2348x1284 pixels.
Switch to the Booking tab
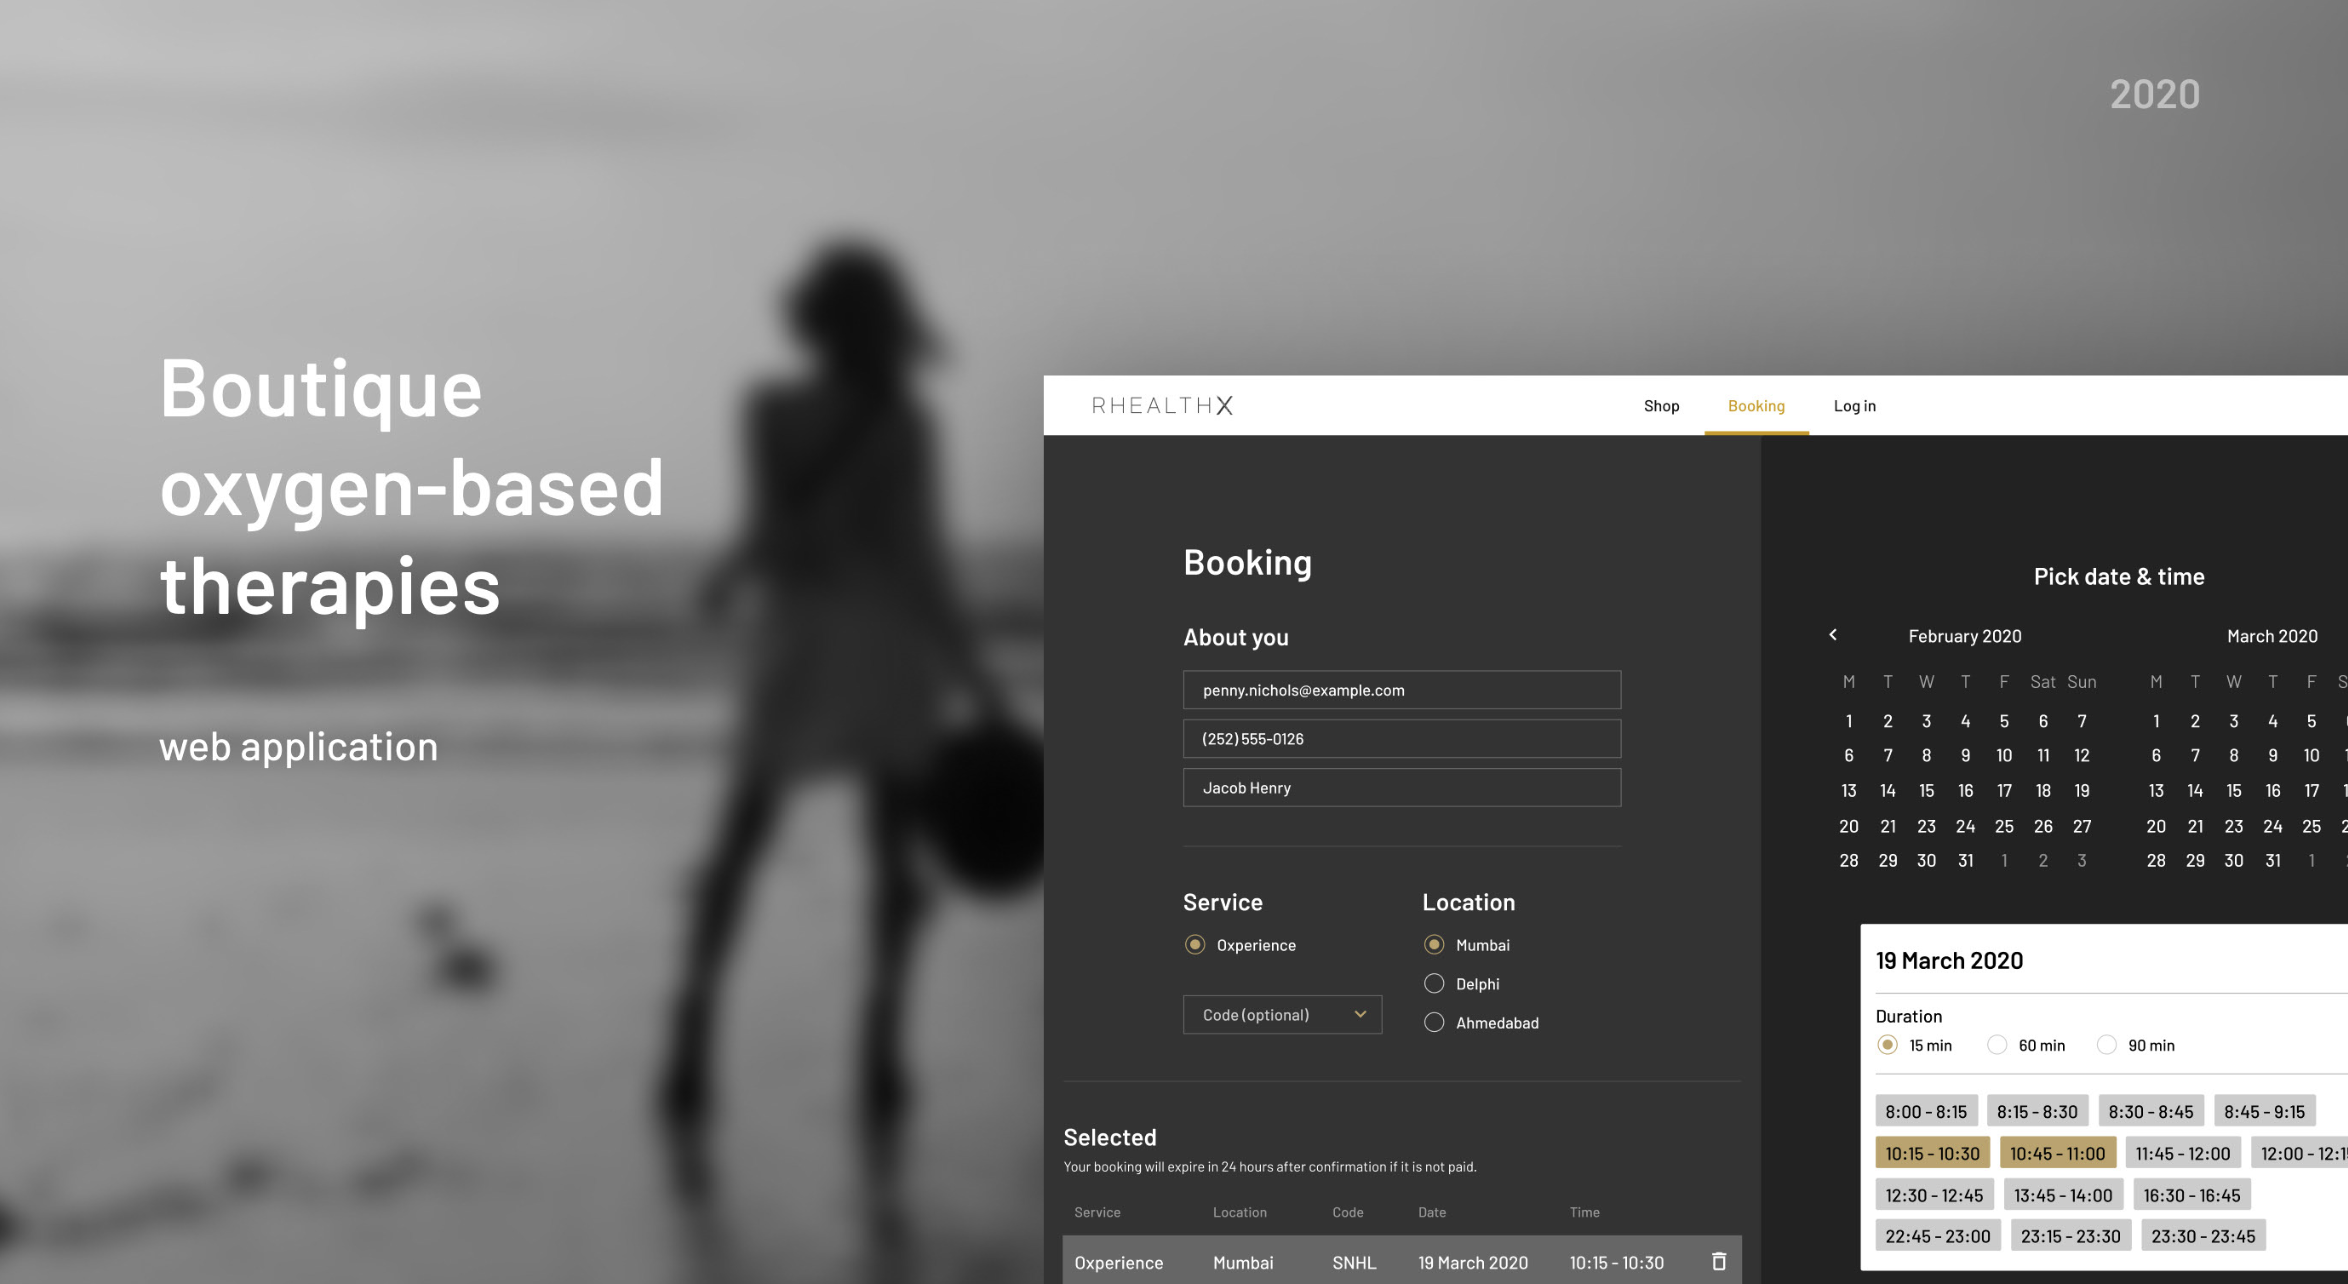click(1756, 406)
